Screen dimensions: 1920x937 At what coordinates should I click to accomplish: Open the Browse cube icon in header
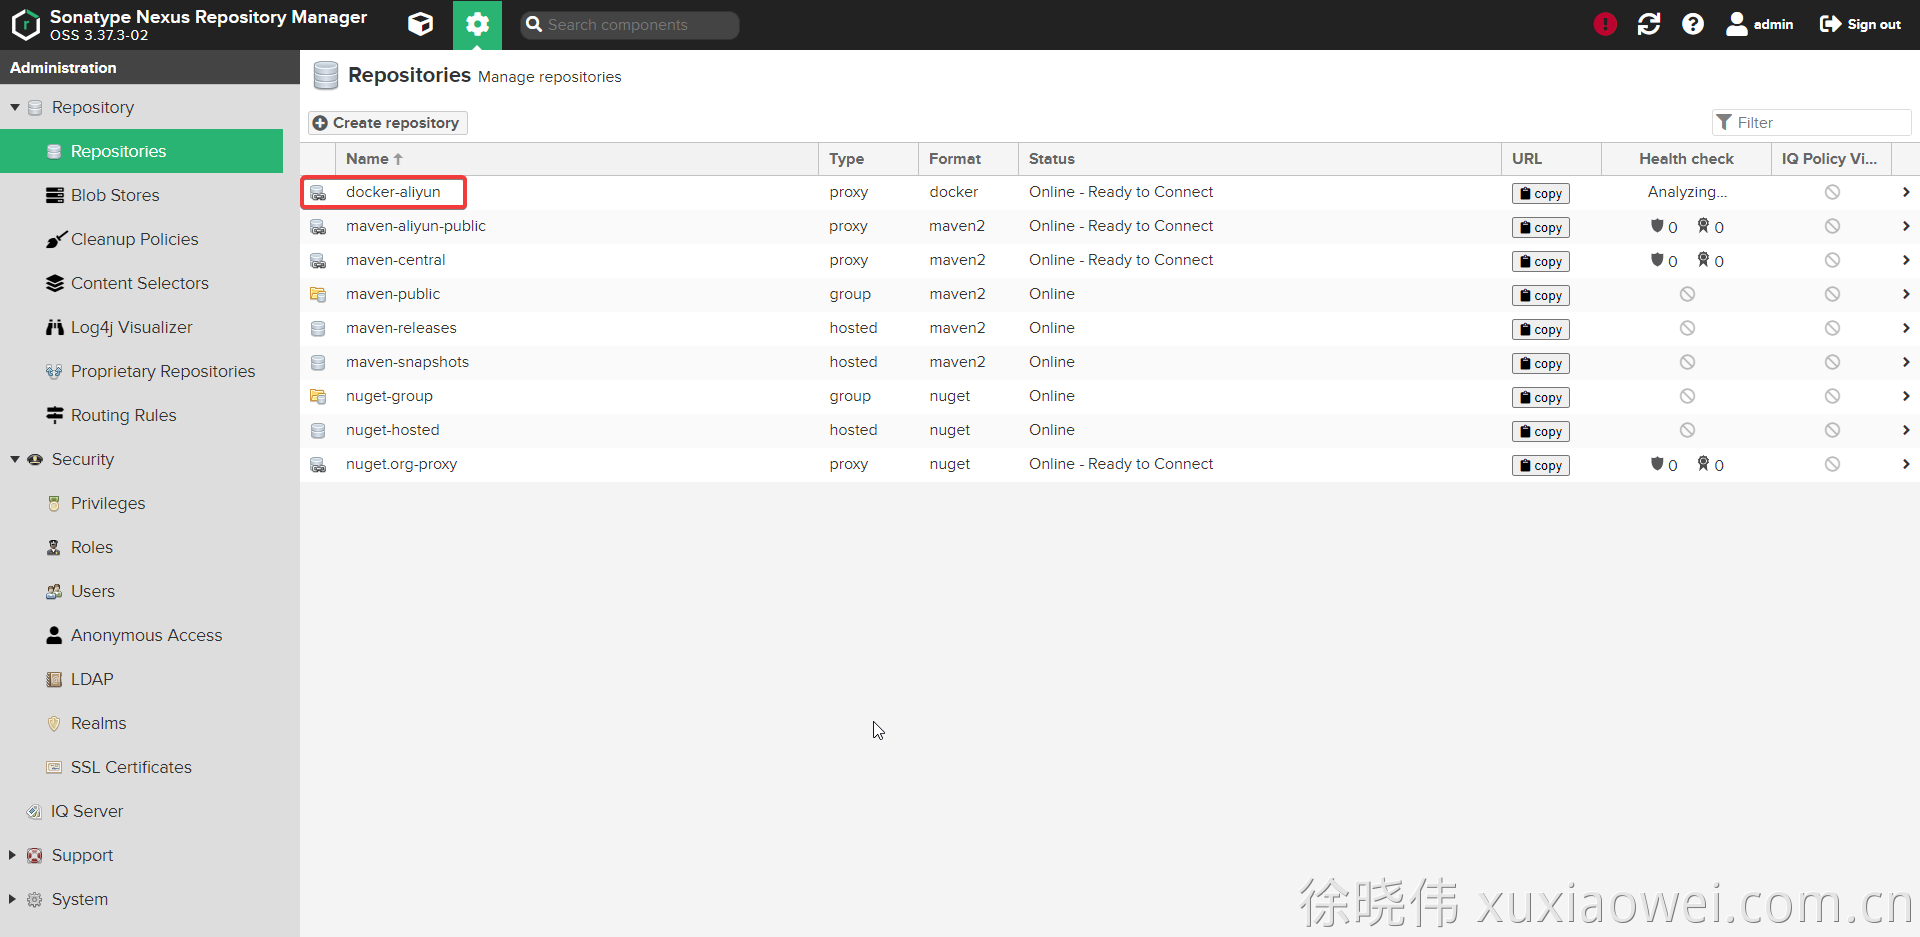coord(421,24)
